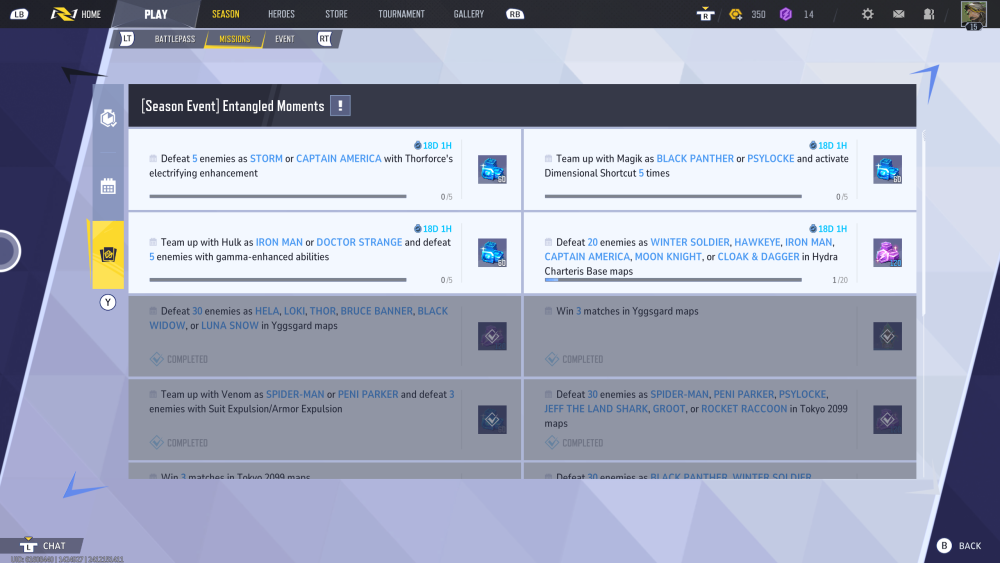The height and width of the screenshot is (563, 1000).
Task: Open the friends list icon
Action: 929,14
